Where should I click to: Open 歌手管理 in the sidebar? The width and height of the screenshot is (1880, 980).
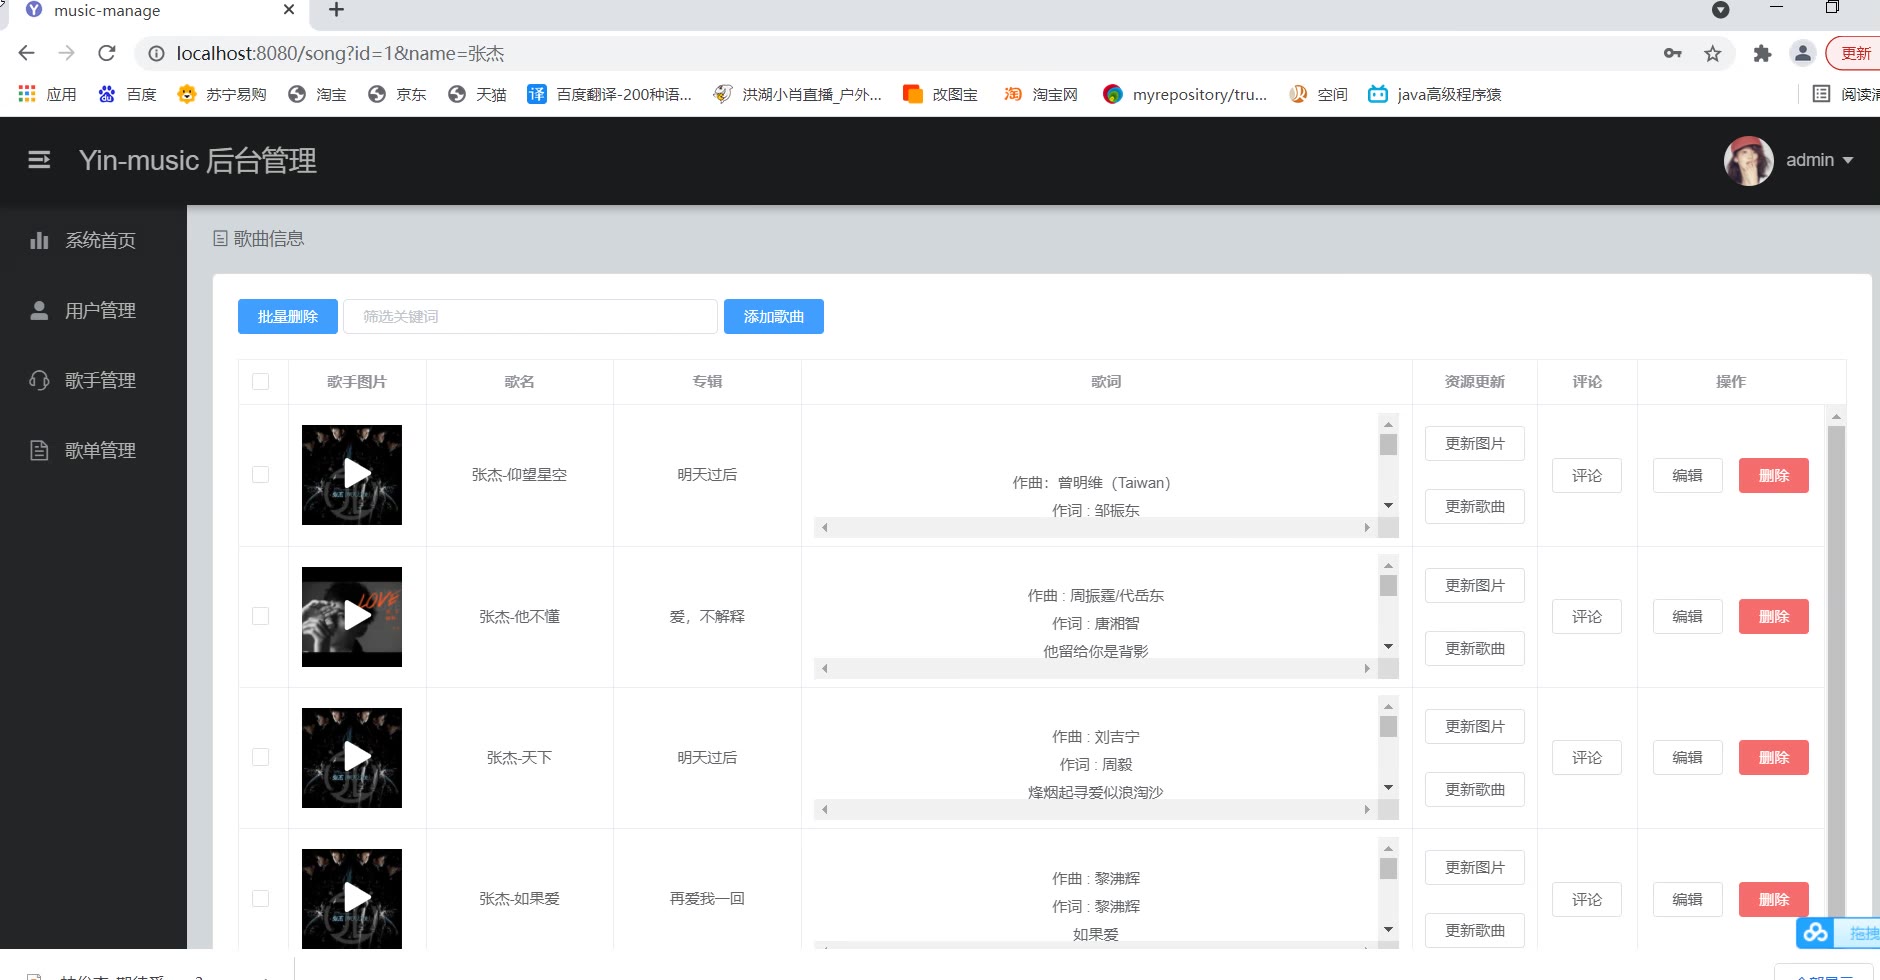[99, 381]
